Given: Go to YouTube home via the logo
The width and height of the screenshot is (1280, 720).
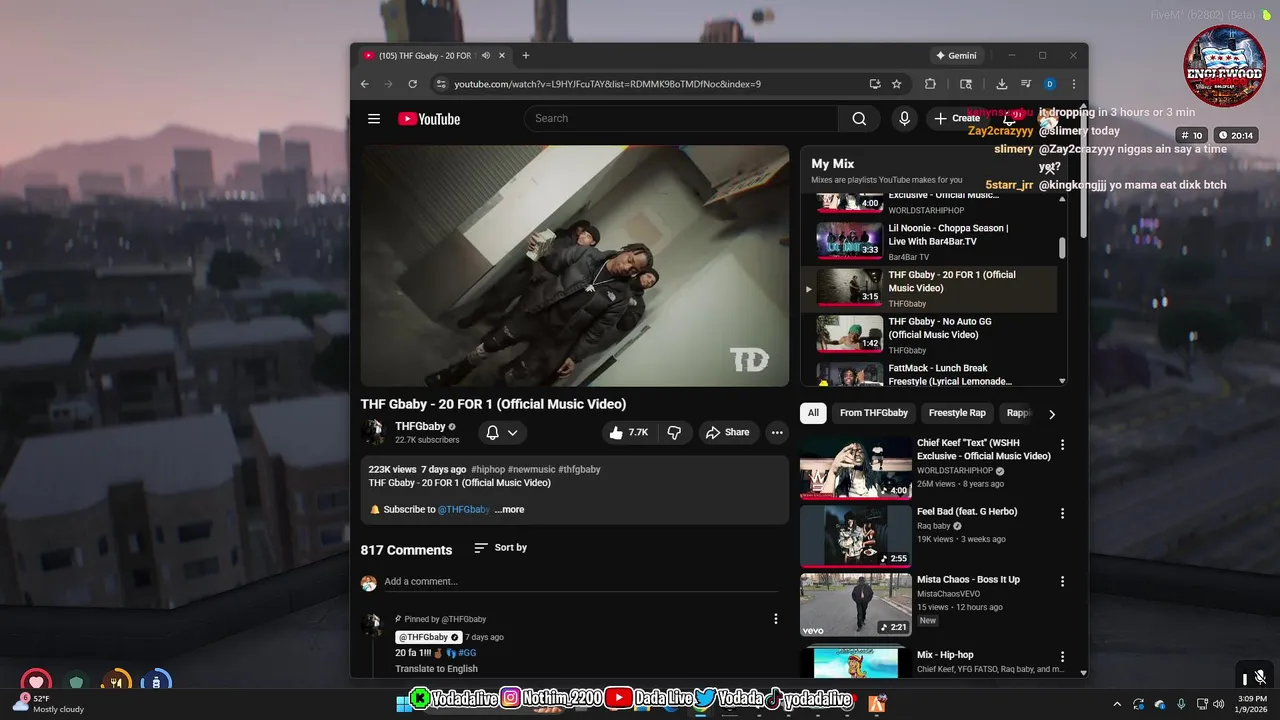Looking at the screenshot, I should (429, 119).
